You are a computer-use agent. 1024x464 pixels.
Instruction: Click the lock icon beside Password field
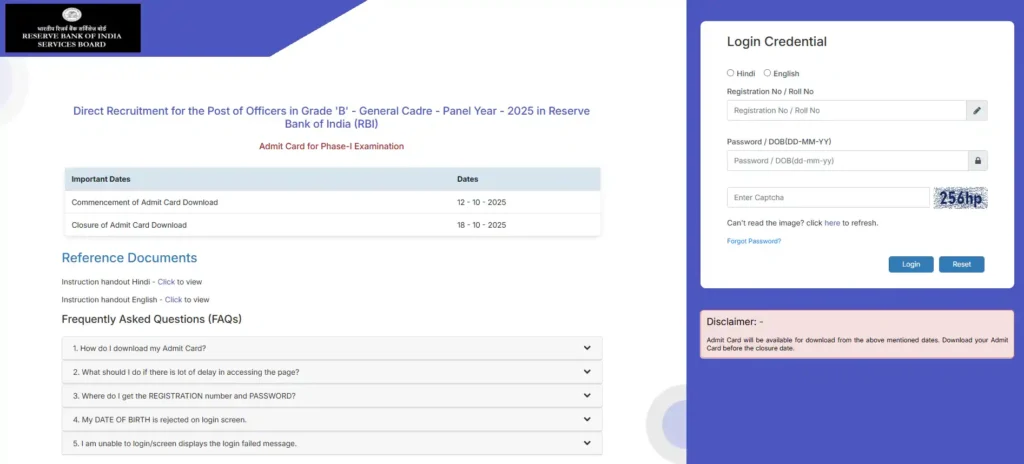tap(977, 160)
